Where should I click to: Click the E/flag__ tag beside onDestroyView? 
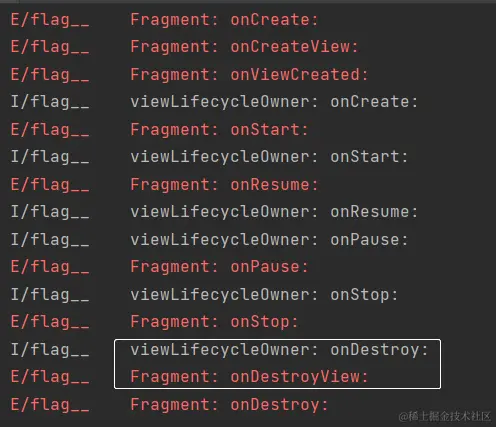tap(50, 377)
